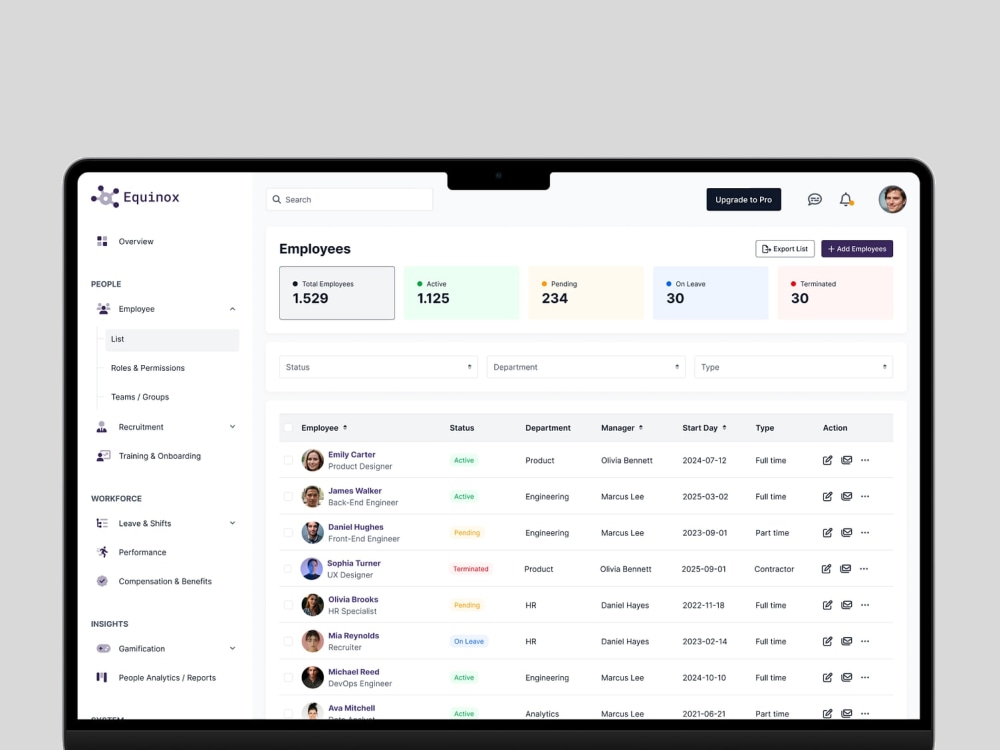
Task: Check the Daniel Hughes row checkbox
Action: (288, 533)
